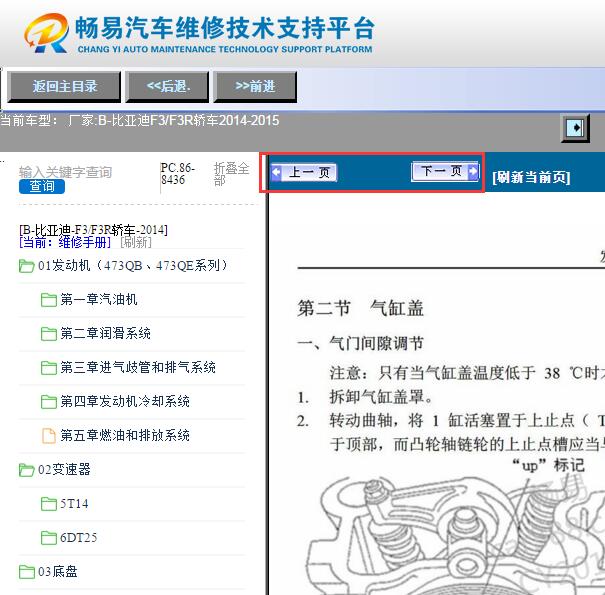Screen dimensions: 605x595
Task: Click folder icon next to 03底盘
Action: (27, 572)
